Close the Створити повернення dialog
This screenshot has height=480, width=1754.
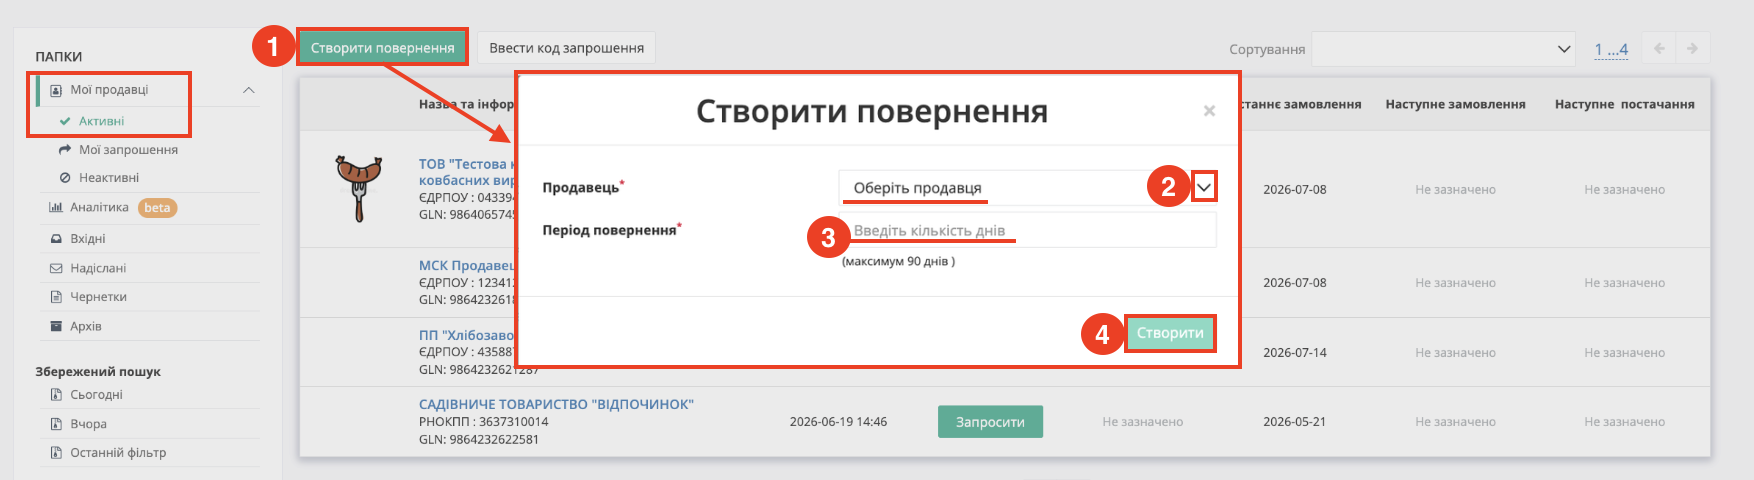(x=1209, y=111)
